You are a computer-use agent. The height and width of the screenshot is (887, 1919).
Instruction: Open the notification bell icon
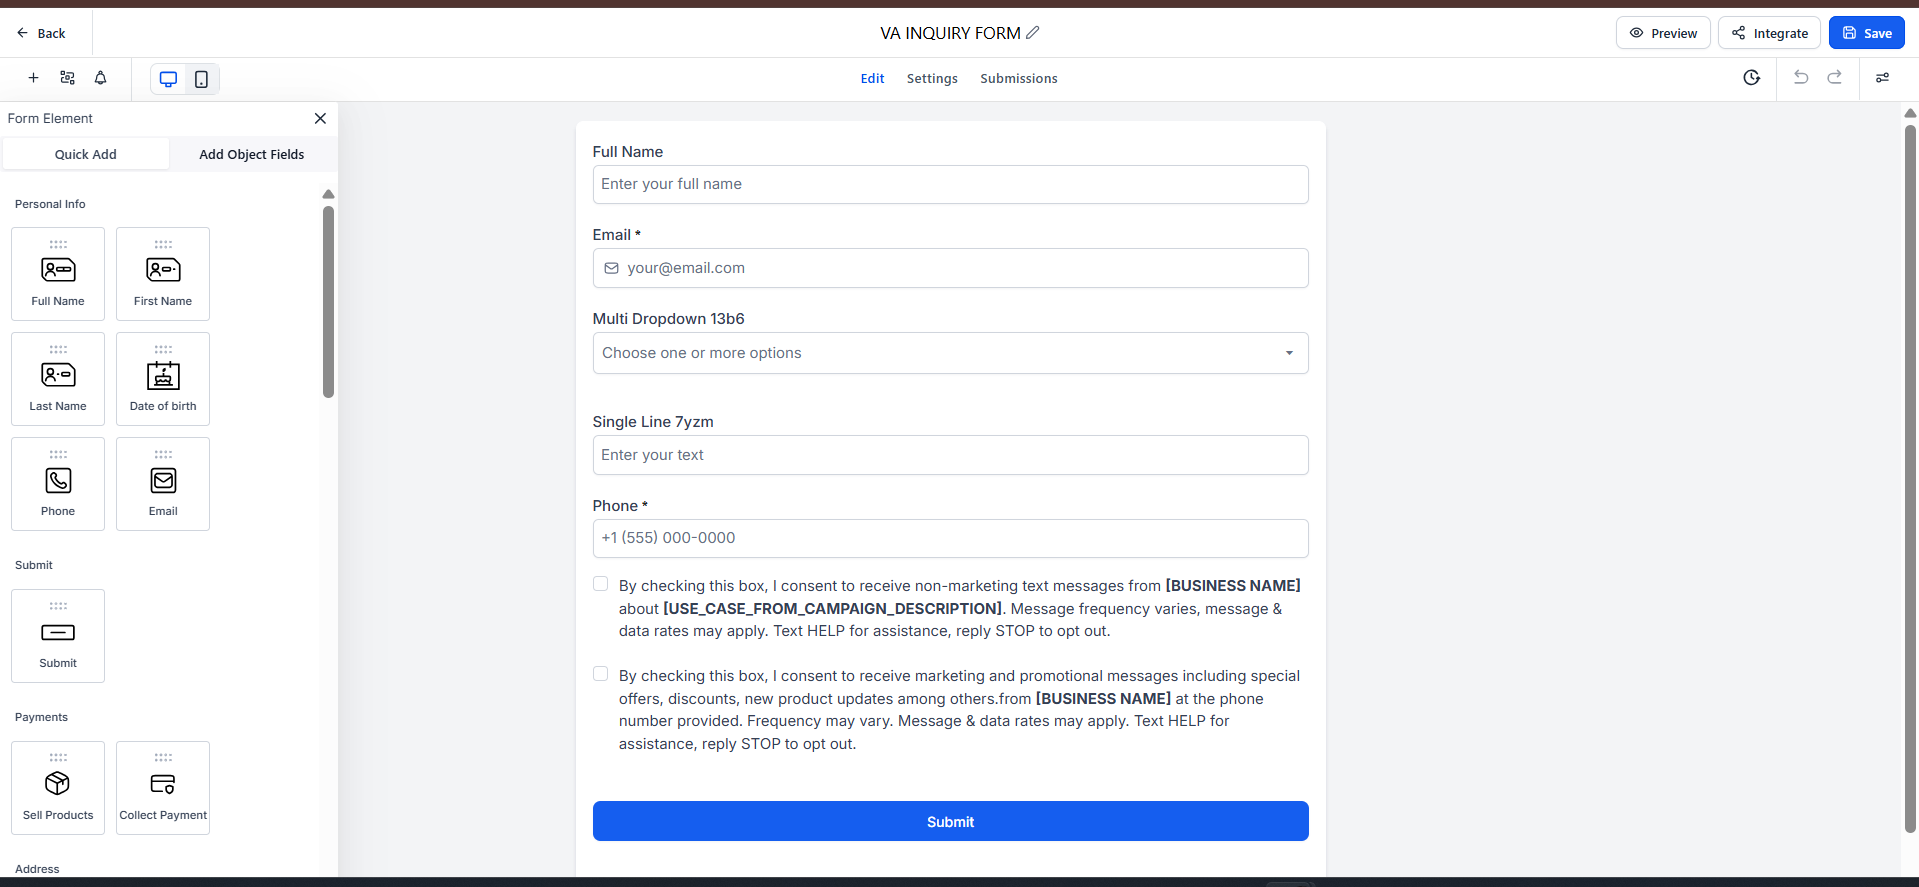click(100, 78)
